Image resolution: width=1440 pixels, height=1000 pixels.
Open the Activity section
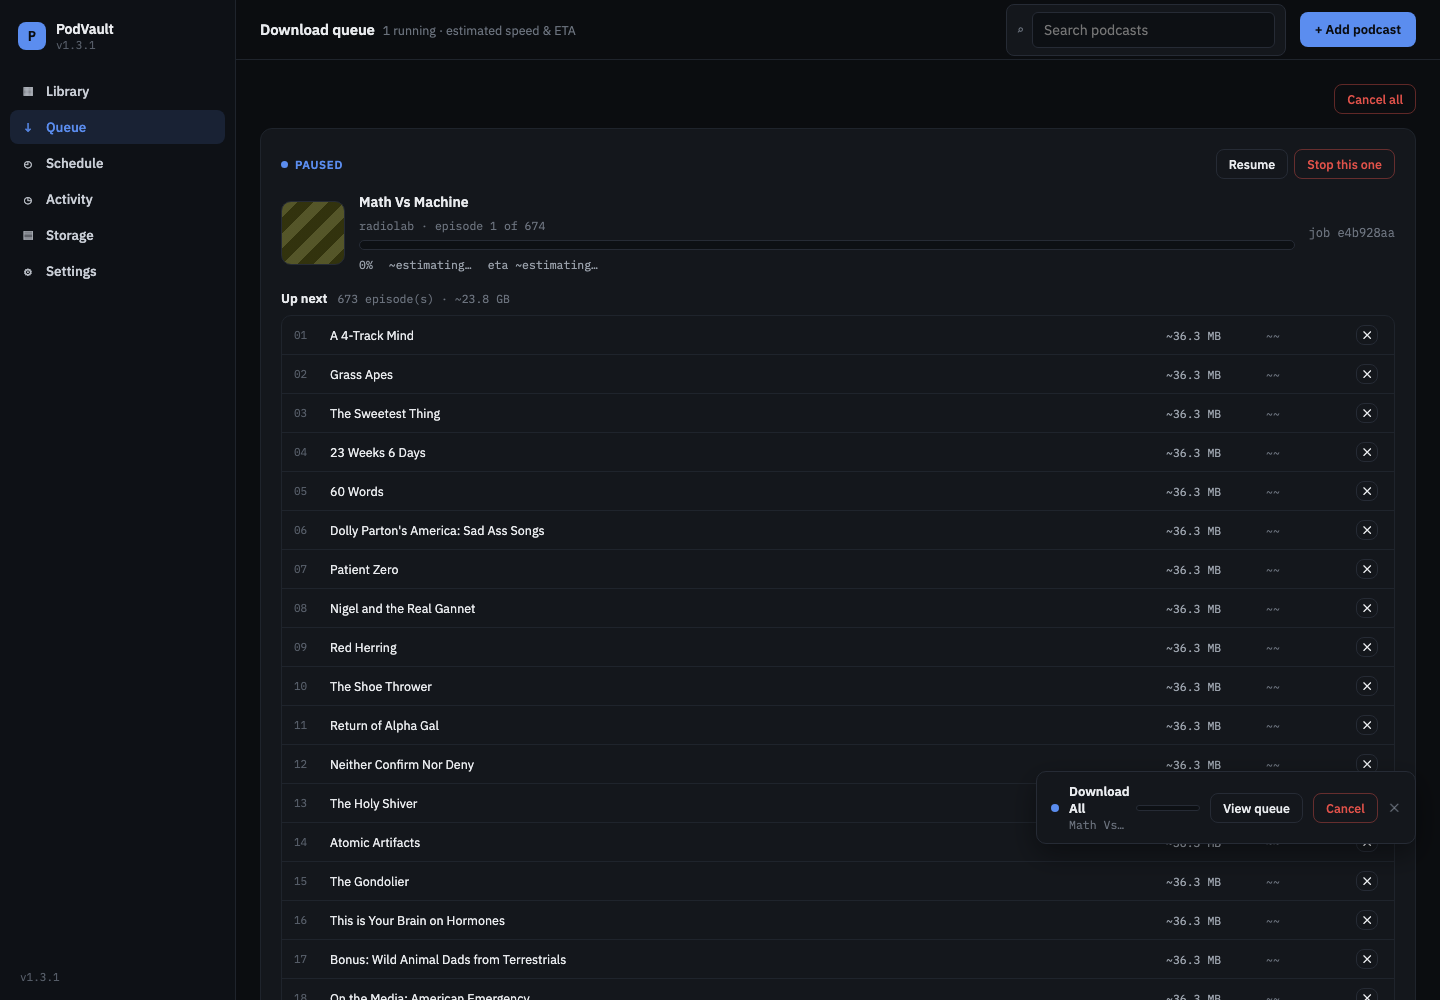point(117,199)
